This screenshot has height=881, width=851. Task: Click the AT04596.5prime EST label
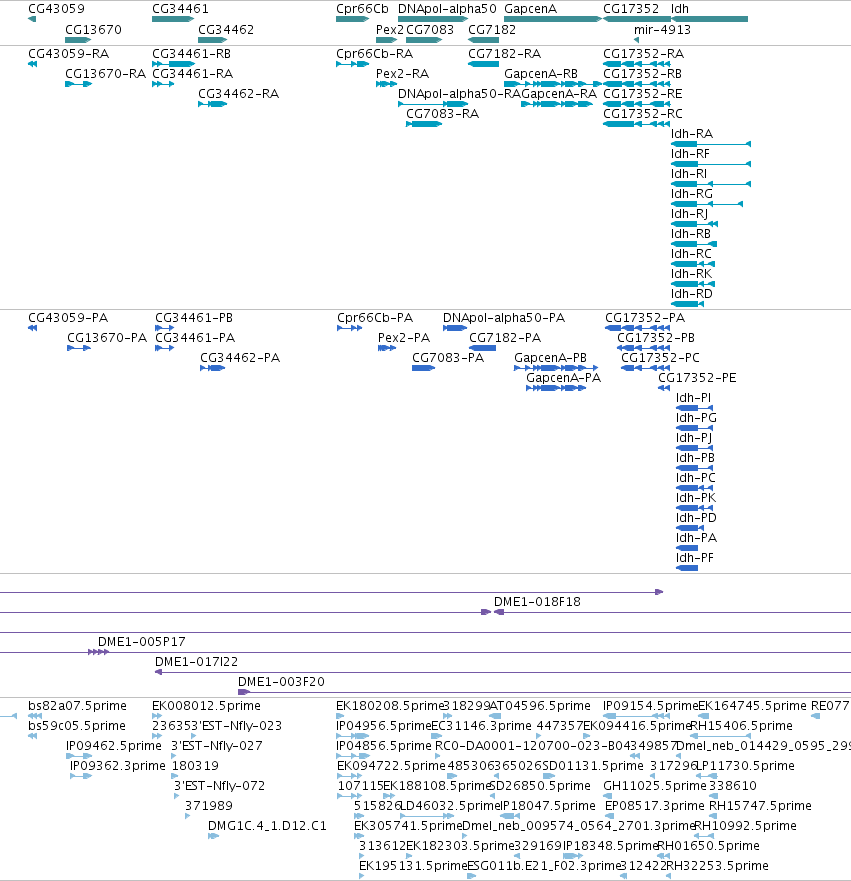coord(540,706)
